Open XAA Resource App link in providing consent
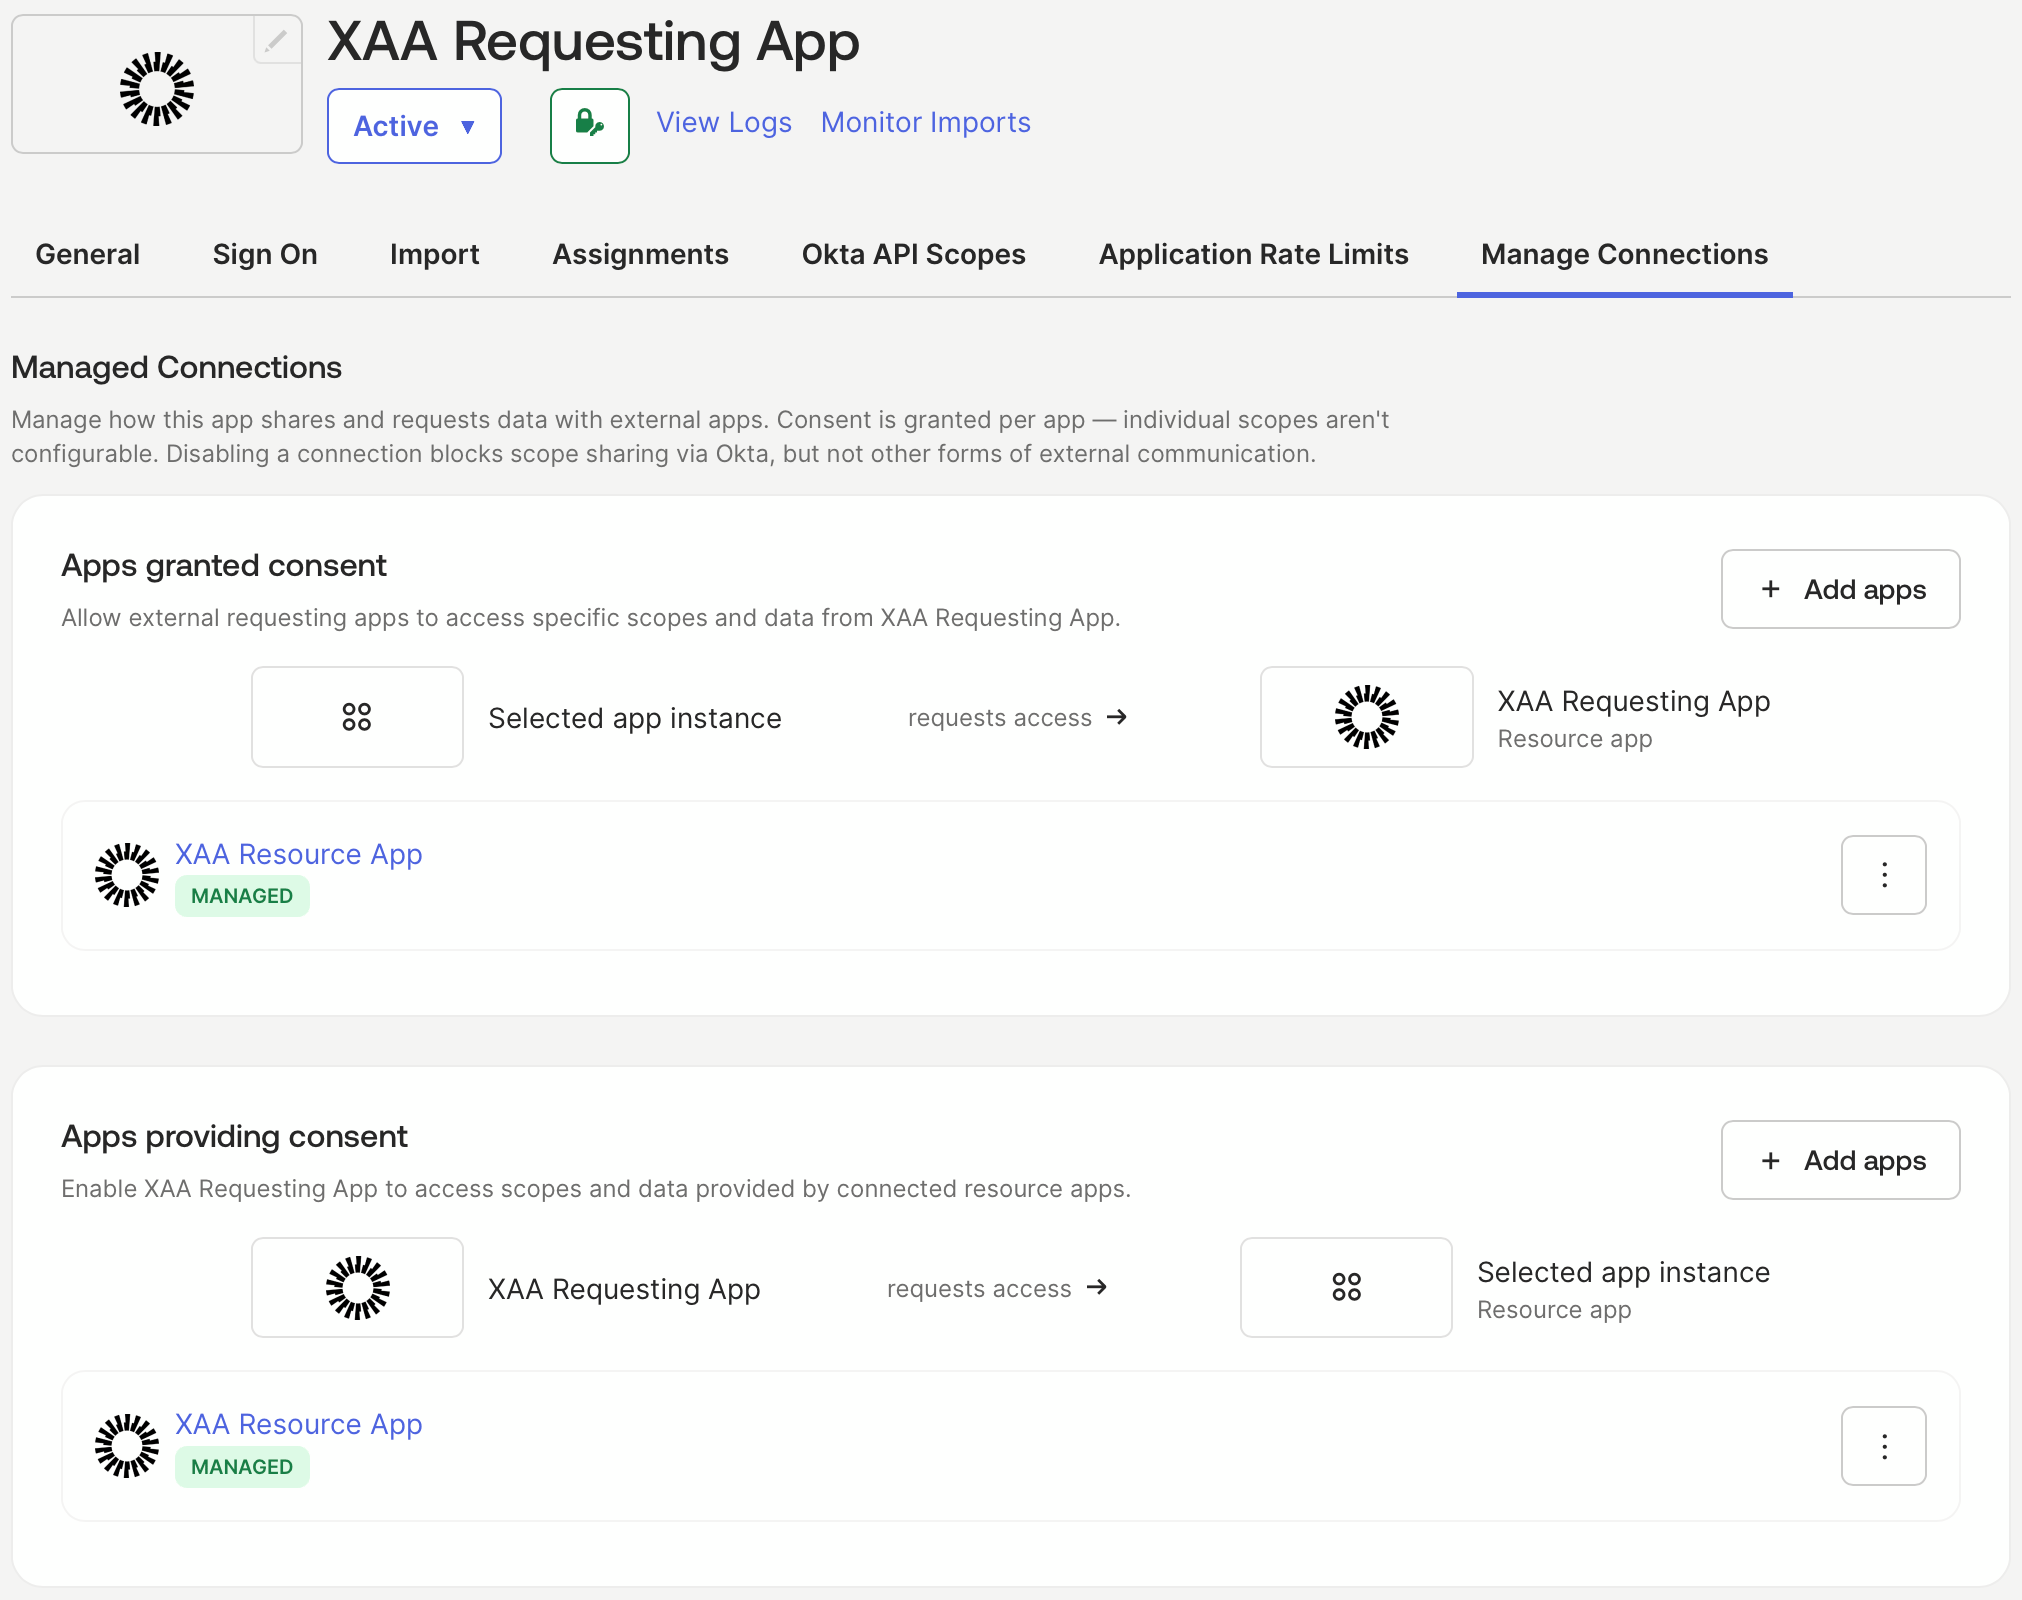The width and height of the screenshot is (2022, 1600). pyautogui.click(x=299, y=1424)
